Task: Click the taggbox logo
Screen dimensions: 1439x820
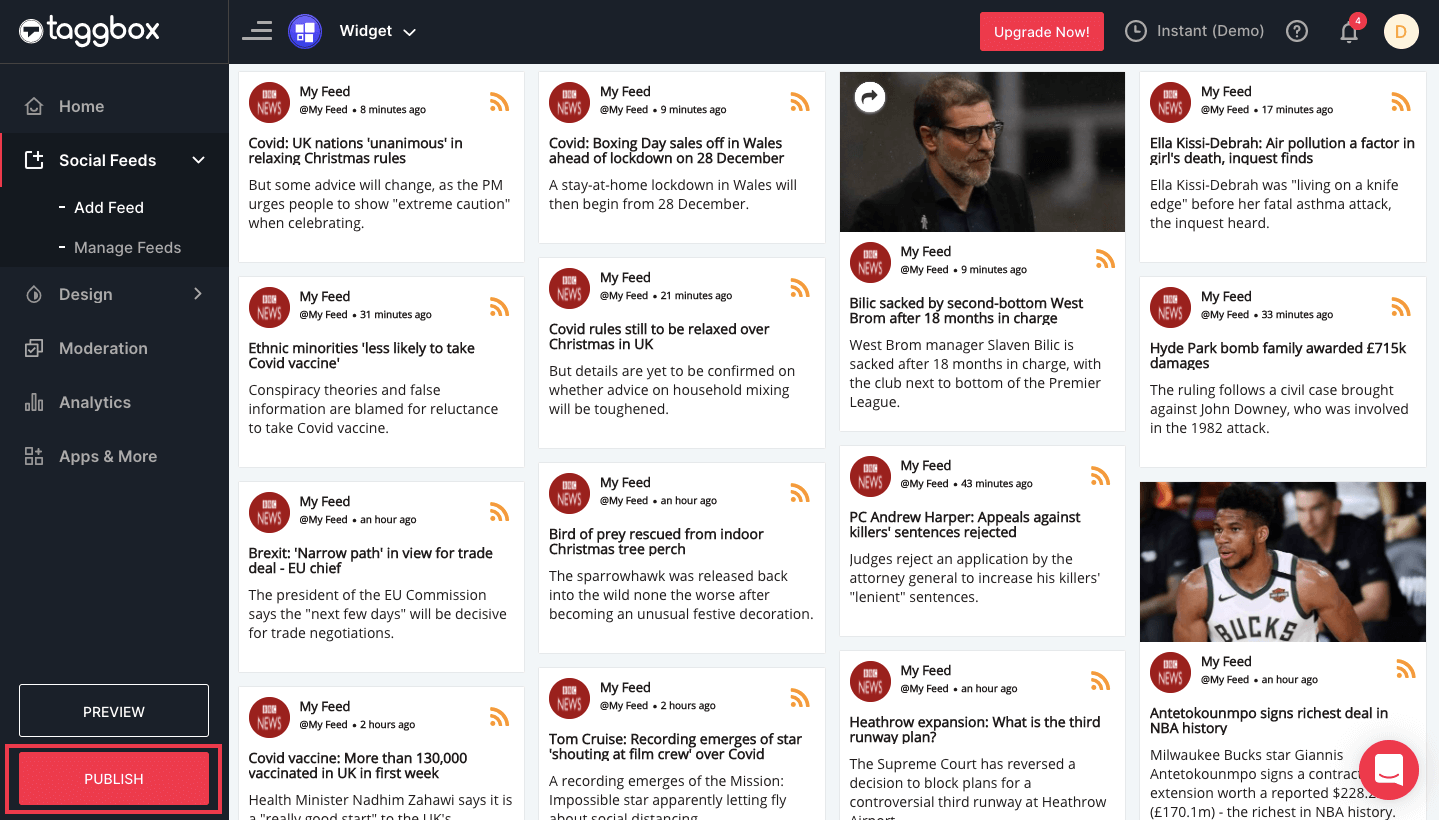Action: 89,31
